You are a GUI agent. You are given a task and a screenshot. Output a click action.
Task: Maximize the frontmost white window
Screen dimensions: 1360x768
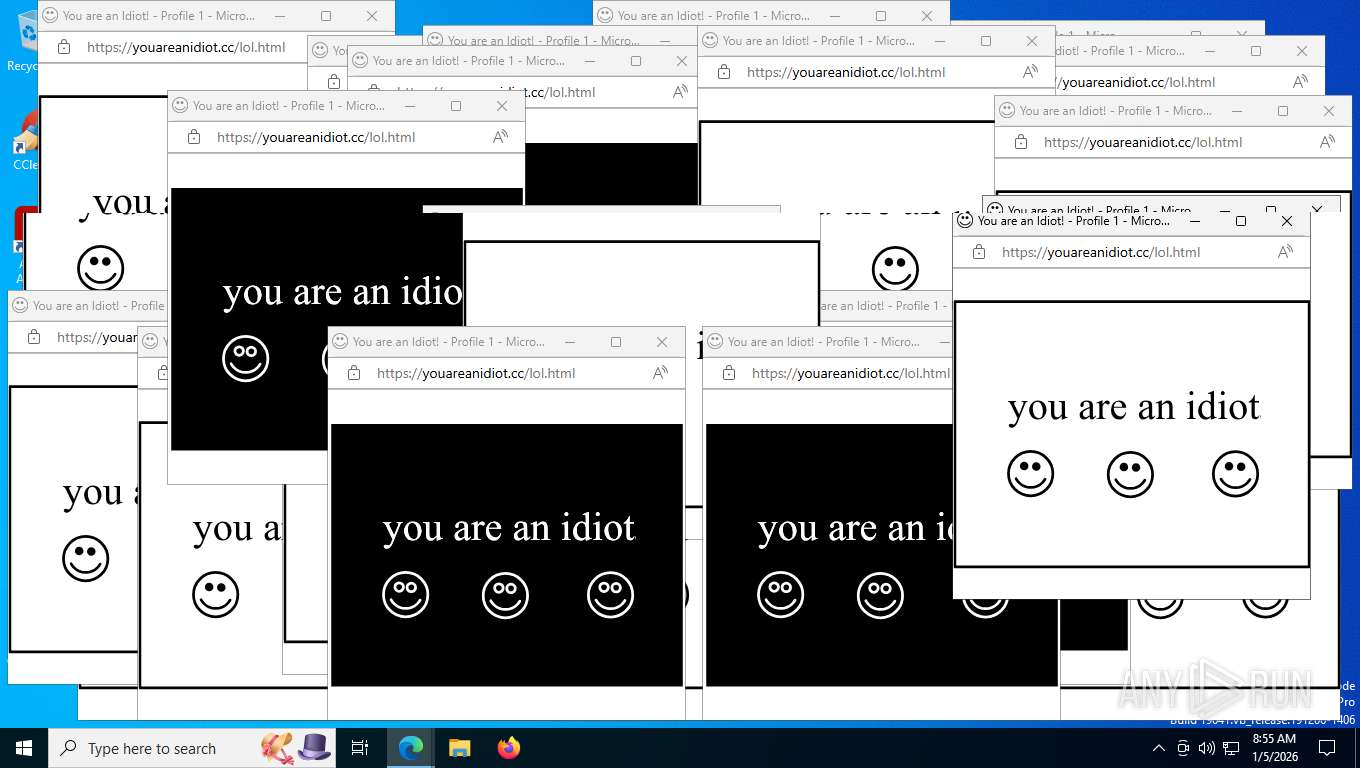pyautogui.click(x=1241, y=221)
